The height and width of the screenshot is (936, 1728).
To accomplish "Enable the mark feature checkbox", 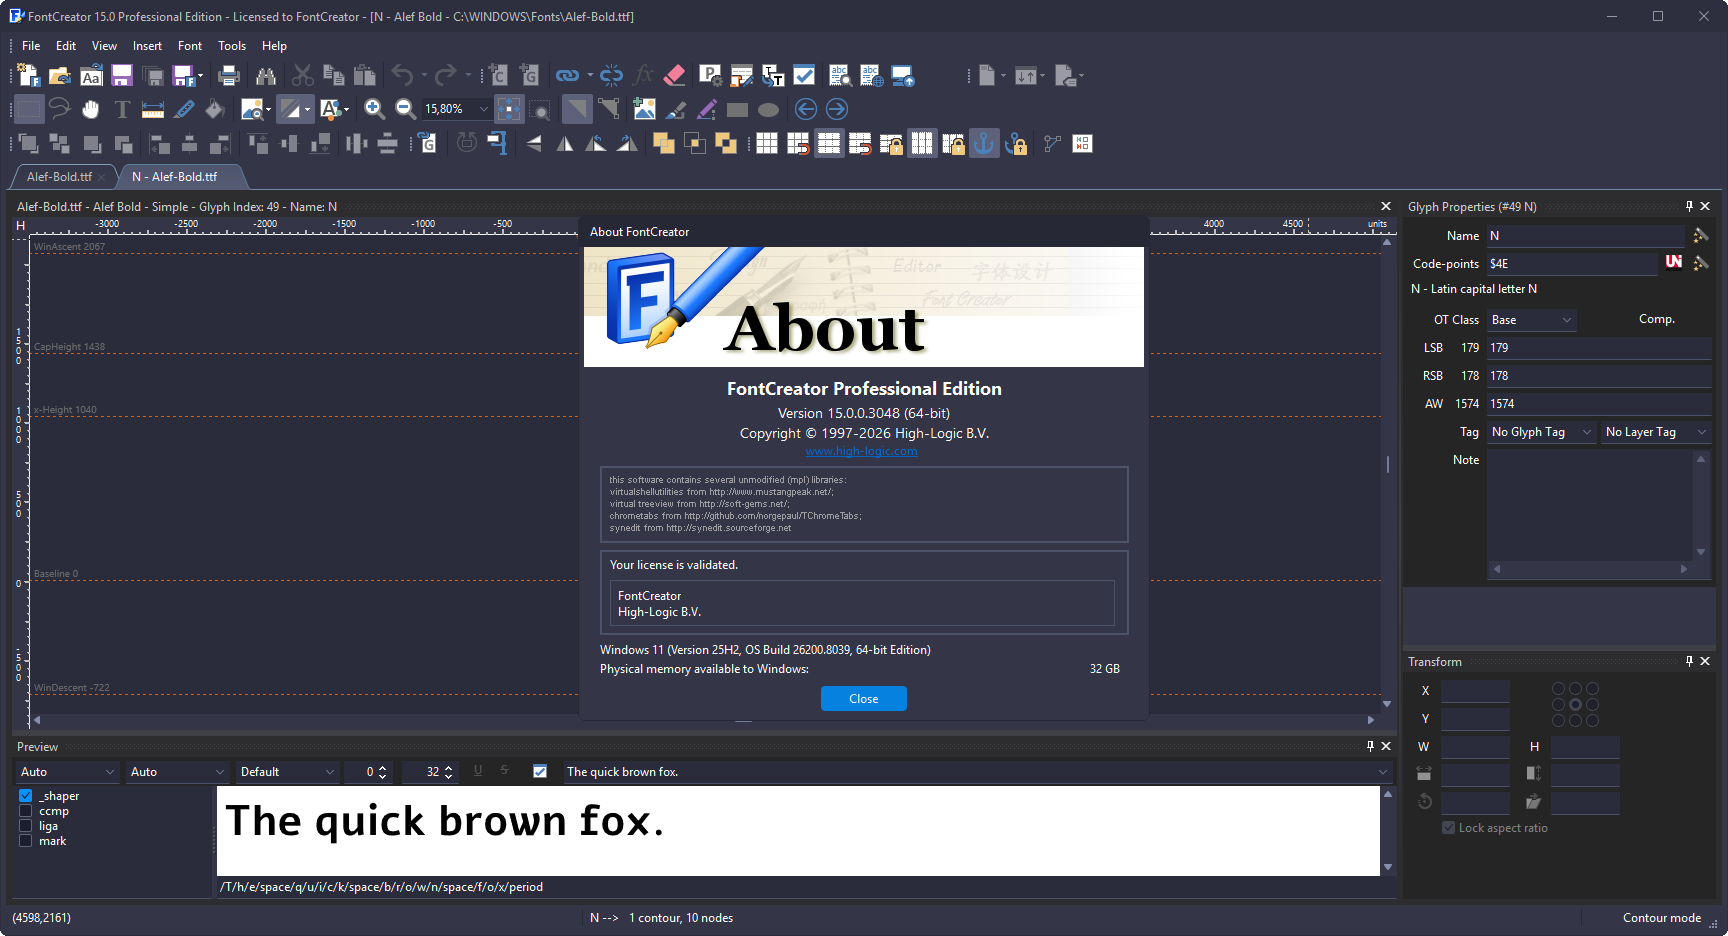I will click(x=26, y=841).
